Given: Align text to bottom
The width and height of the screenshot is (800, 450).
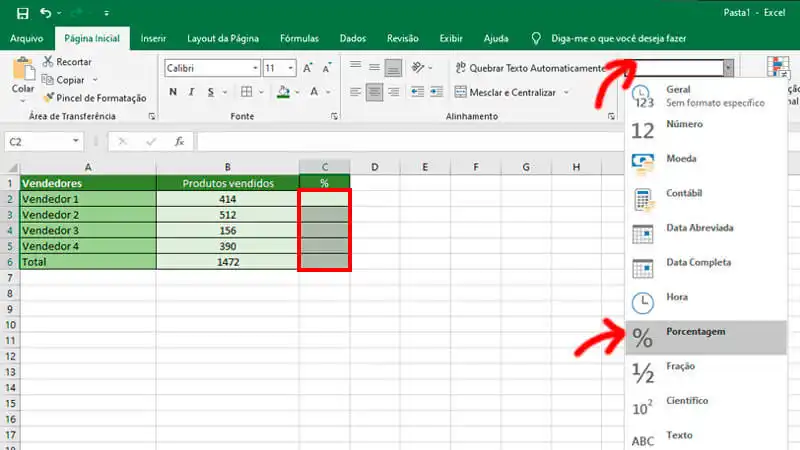Looking at the screenshot, I should pyautogui.click(x=393, y=68).
